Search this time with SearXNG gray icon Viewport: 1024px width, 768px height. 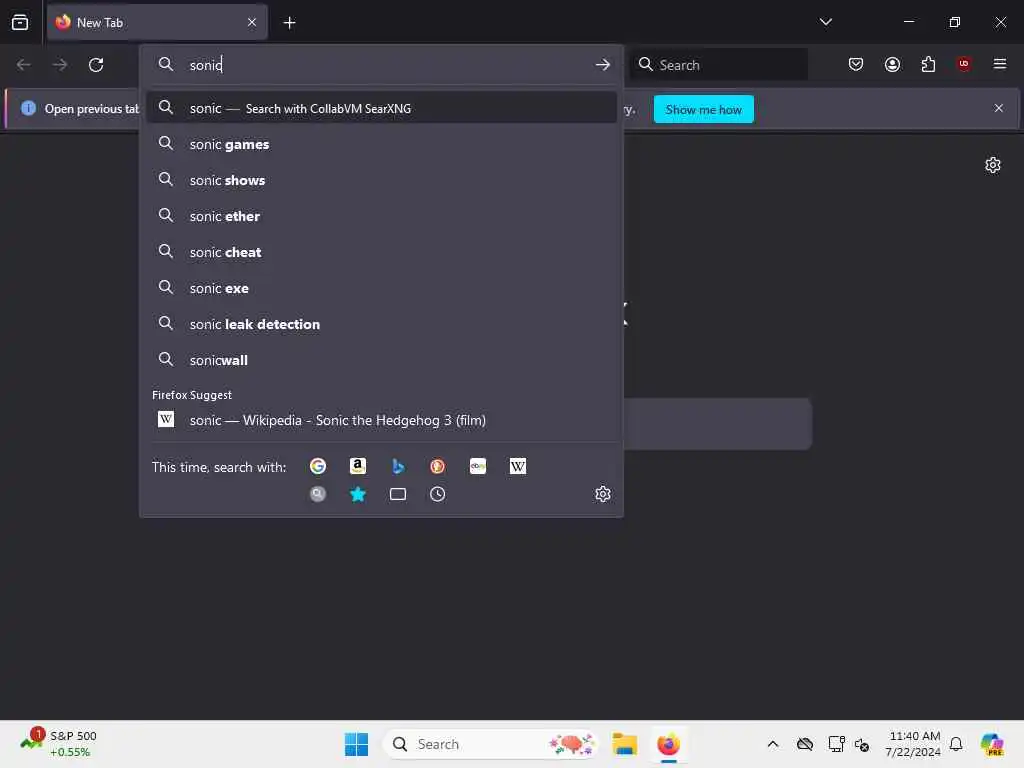click(318, 494)
